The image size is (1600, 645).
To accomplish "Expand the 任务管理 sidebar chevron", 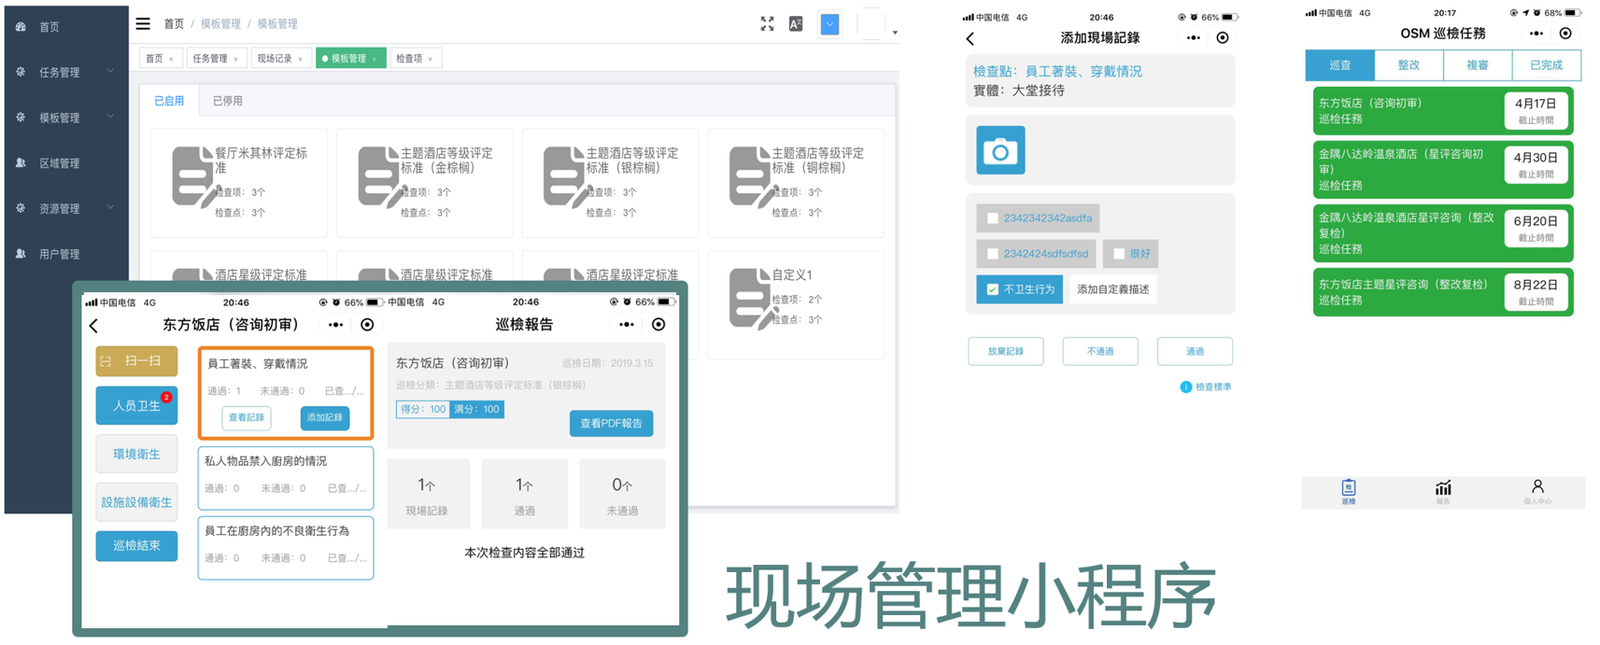I will [110, 71].
